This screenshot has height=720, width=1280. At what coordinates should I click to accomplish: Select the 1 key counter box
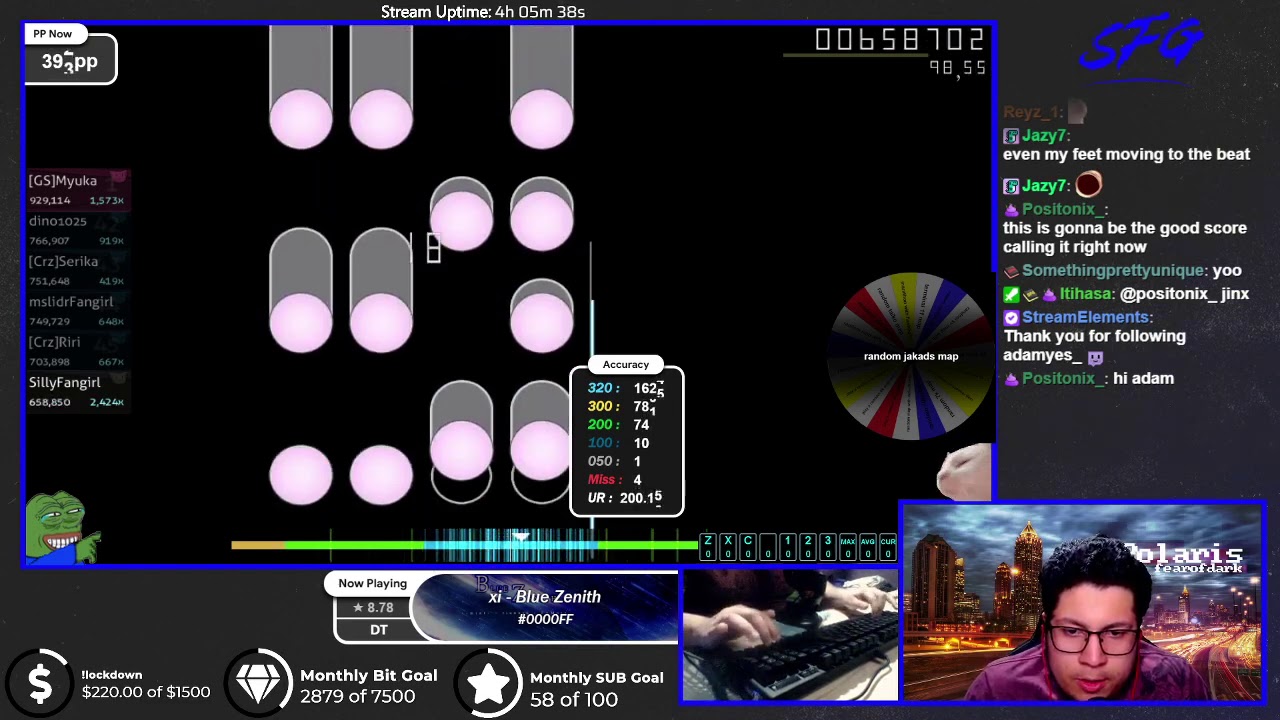pyautogui.click(x=788, y=547)
